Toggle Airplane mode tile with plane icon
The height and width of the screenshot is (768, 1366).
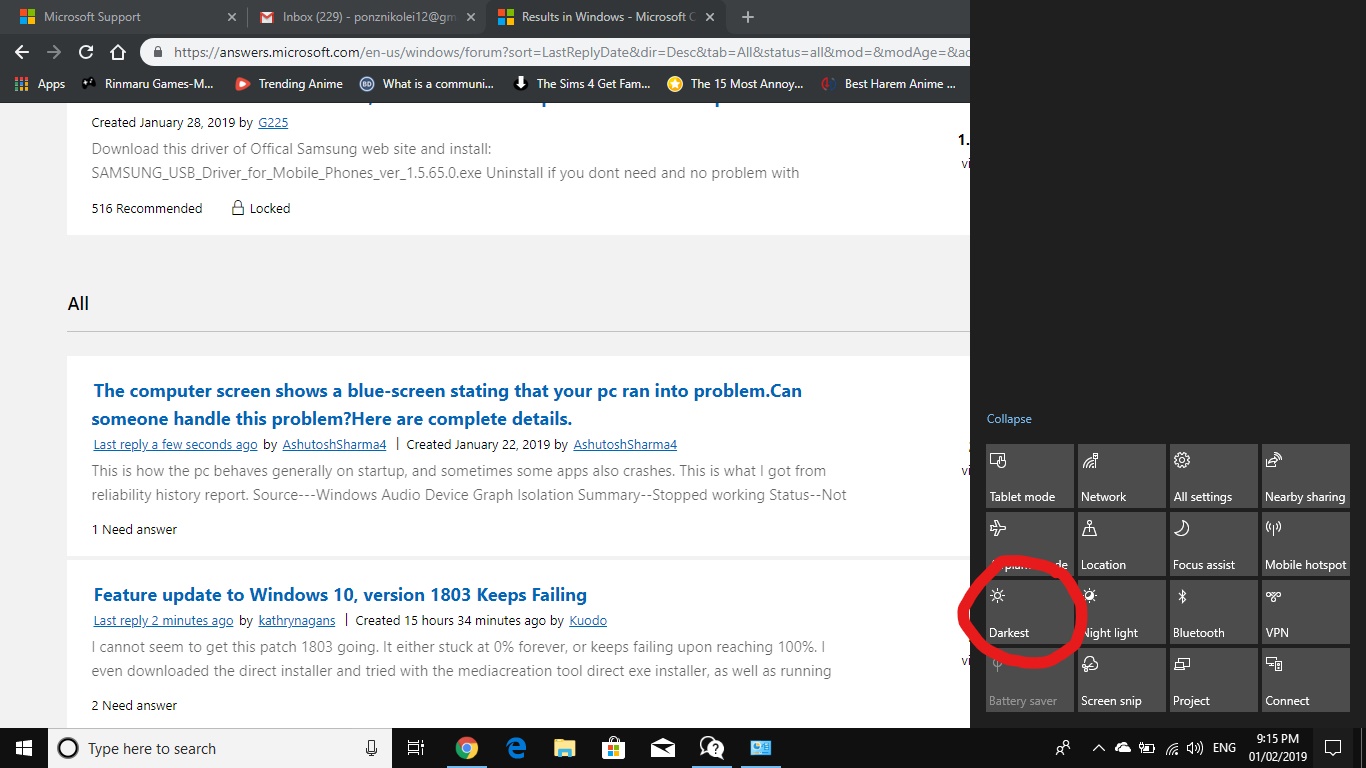1030,544
